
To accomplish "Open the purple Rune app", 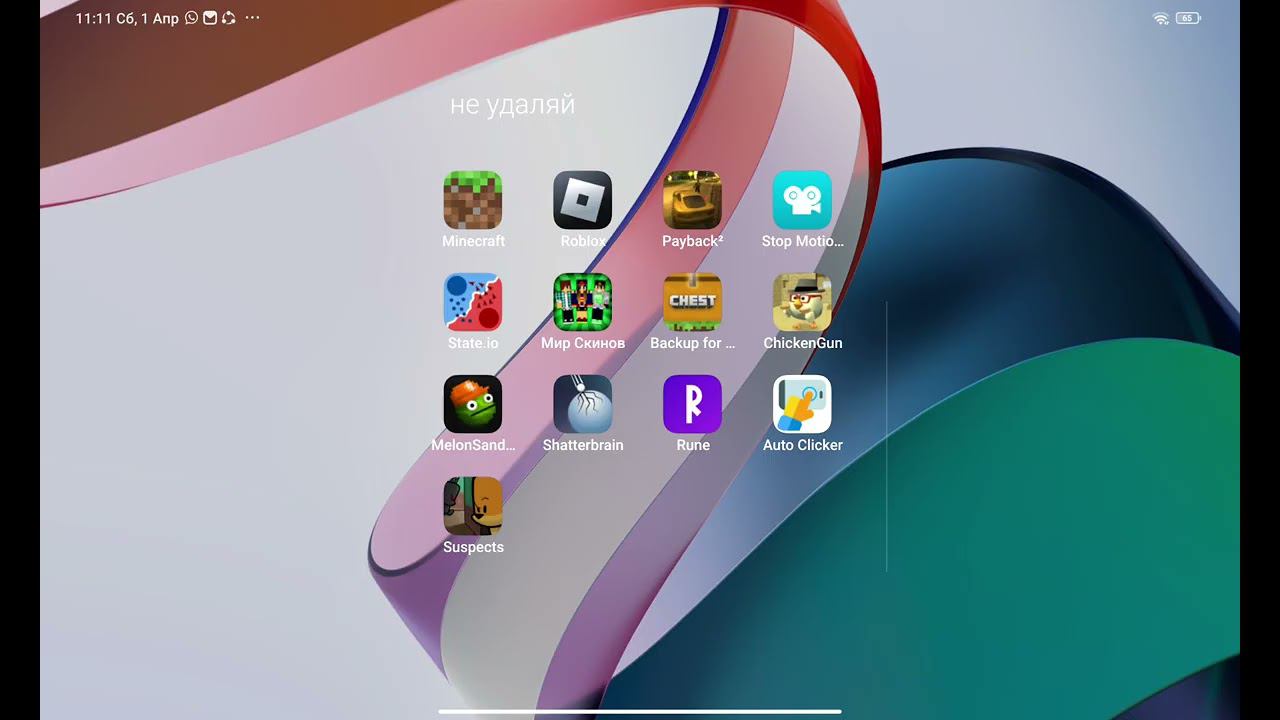I will [693, 404].
